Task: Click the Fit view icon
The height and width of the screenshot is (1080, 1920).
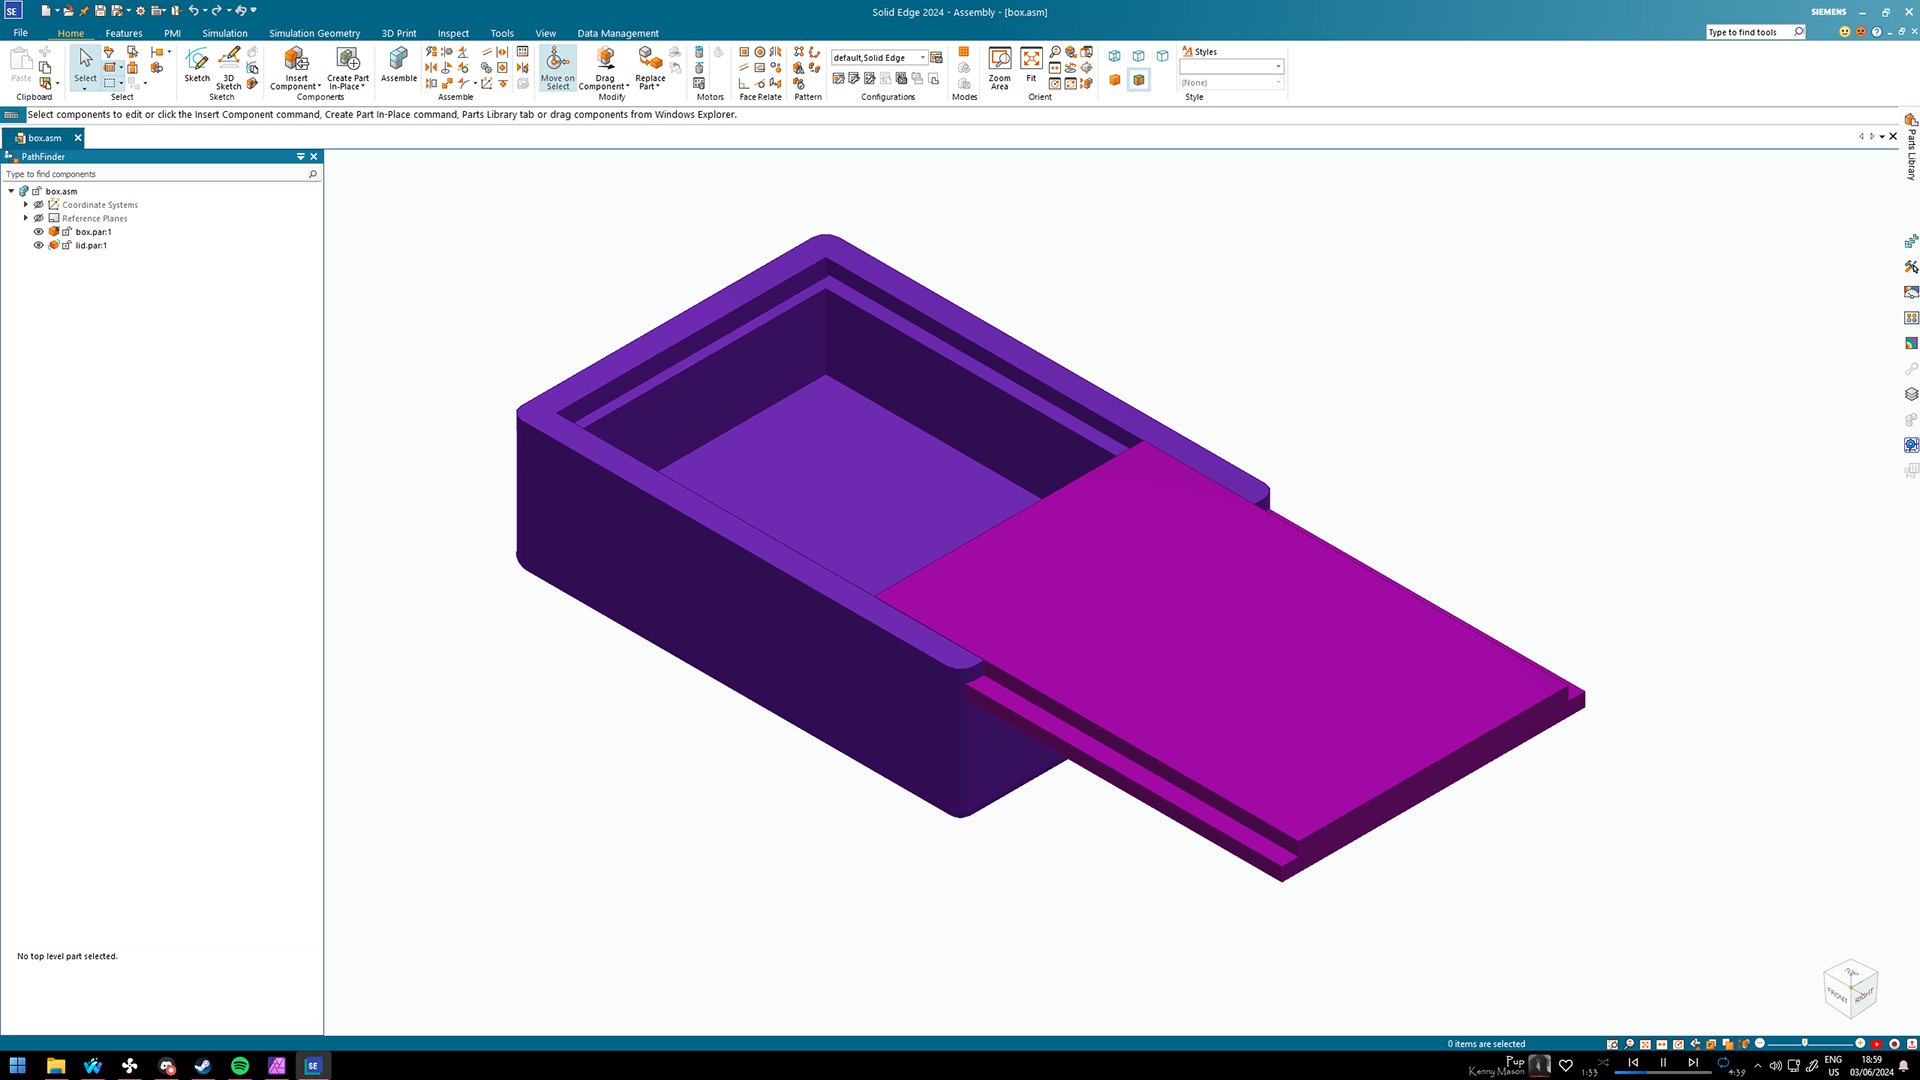Action: [x=1031, y=64]
